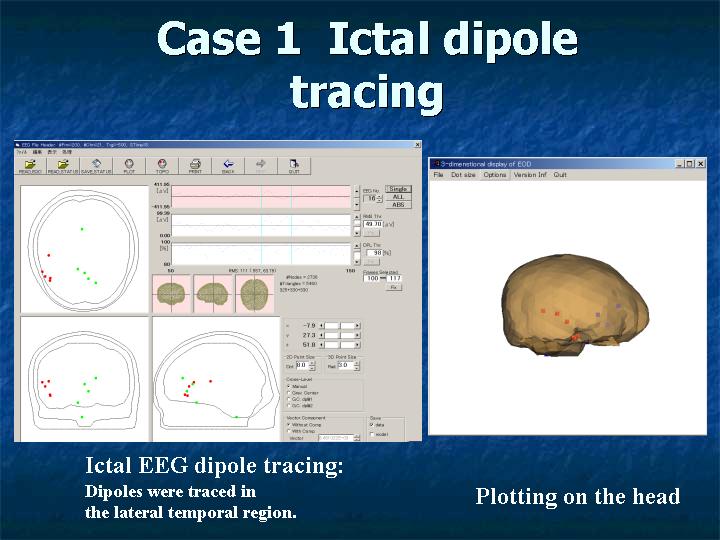The image size is (720, 540).
Task: Click the middle brain view thumbnail
Action: (x=213, y=294)
